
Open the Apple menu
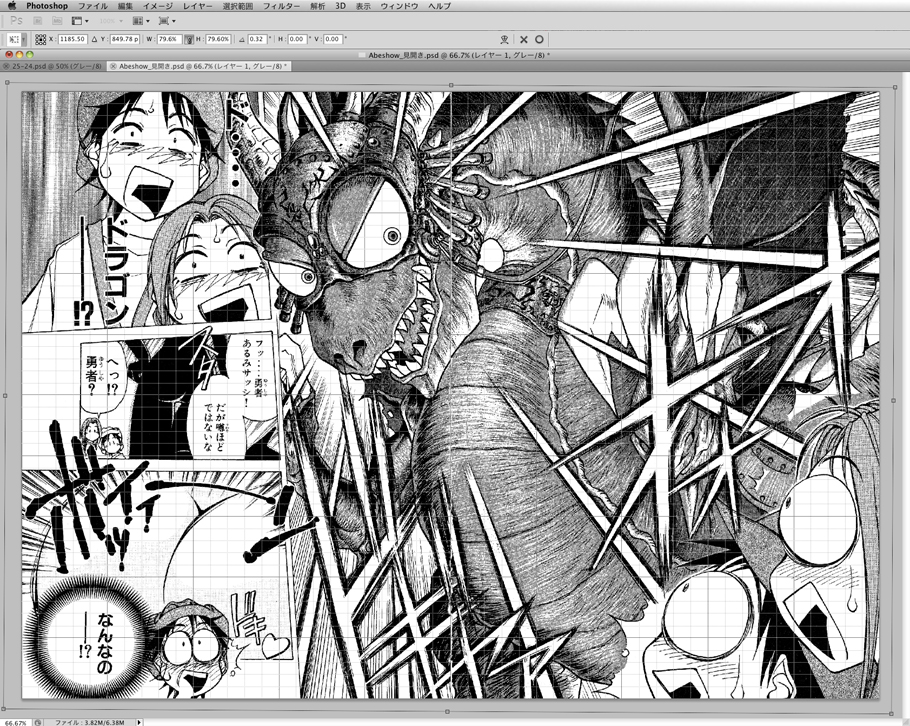point(12,6)
